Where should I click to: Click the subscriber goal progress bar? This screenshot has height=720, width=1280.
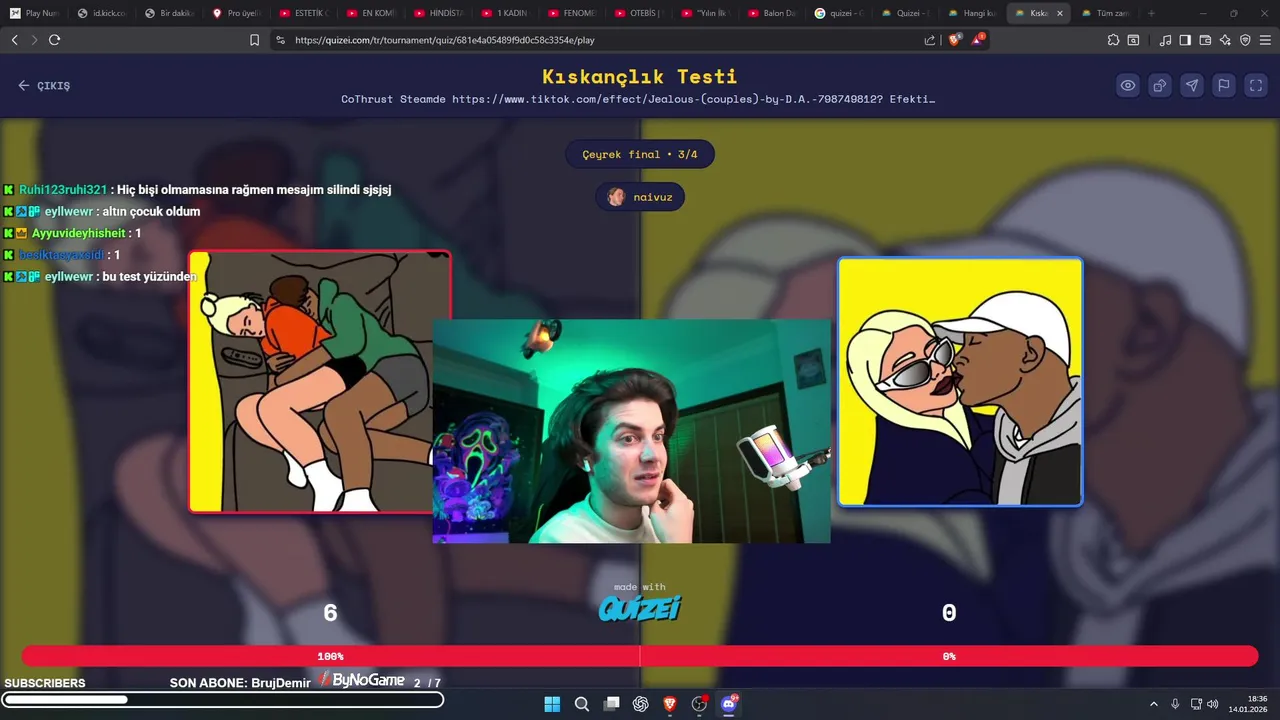tap(223, 700)
